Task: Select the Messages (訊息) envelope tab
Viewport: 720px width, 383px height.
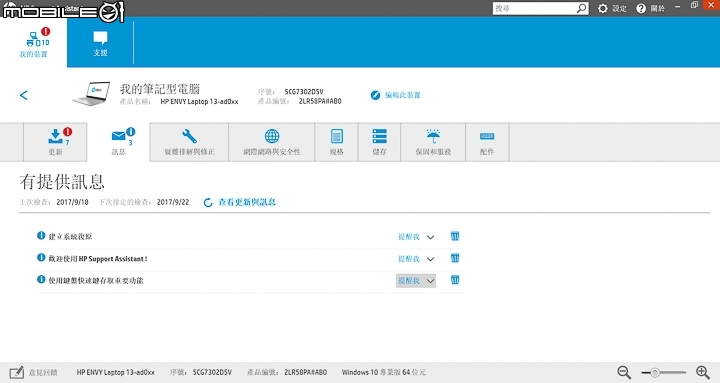Action: click(118, 142)
